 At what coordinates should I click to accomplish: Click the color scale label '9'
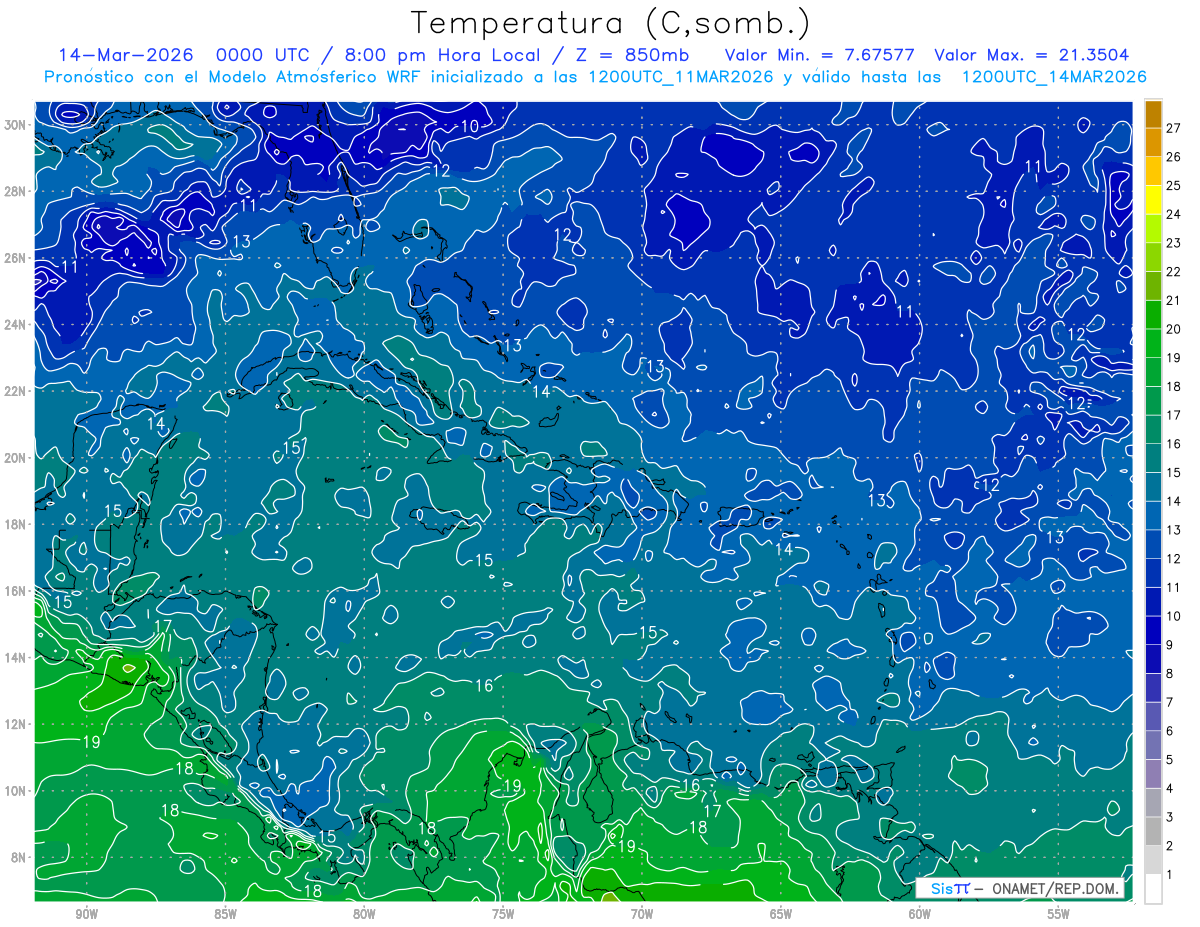[x=1170, y=645]
